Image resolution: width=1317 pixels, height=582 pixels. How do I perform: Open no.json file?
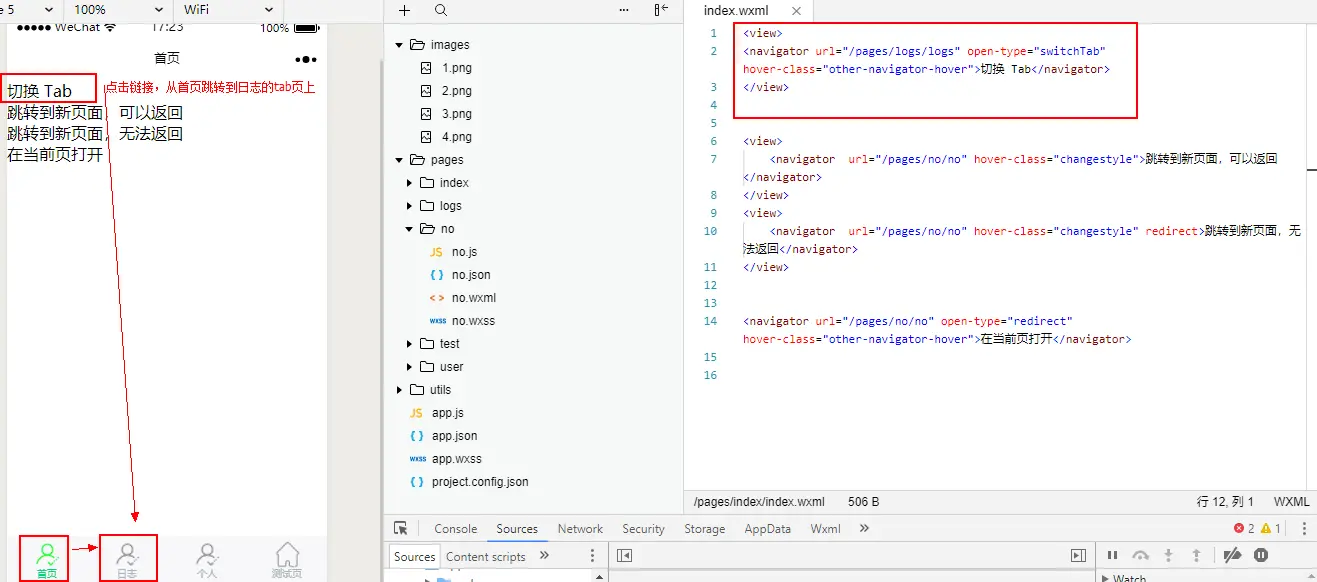pyautogui.click(x=471, y=275)
